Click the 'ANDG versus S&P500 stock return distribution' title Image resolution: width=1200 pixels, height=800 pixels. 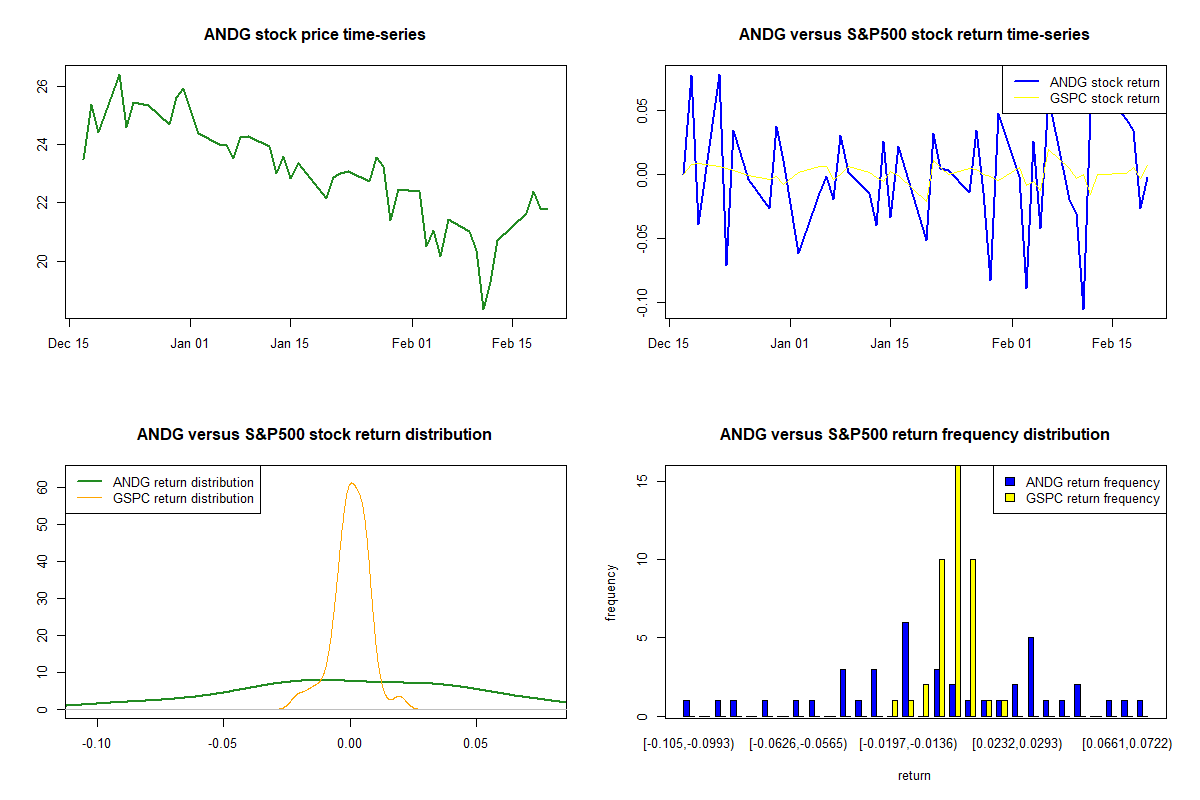point(314,435)
